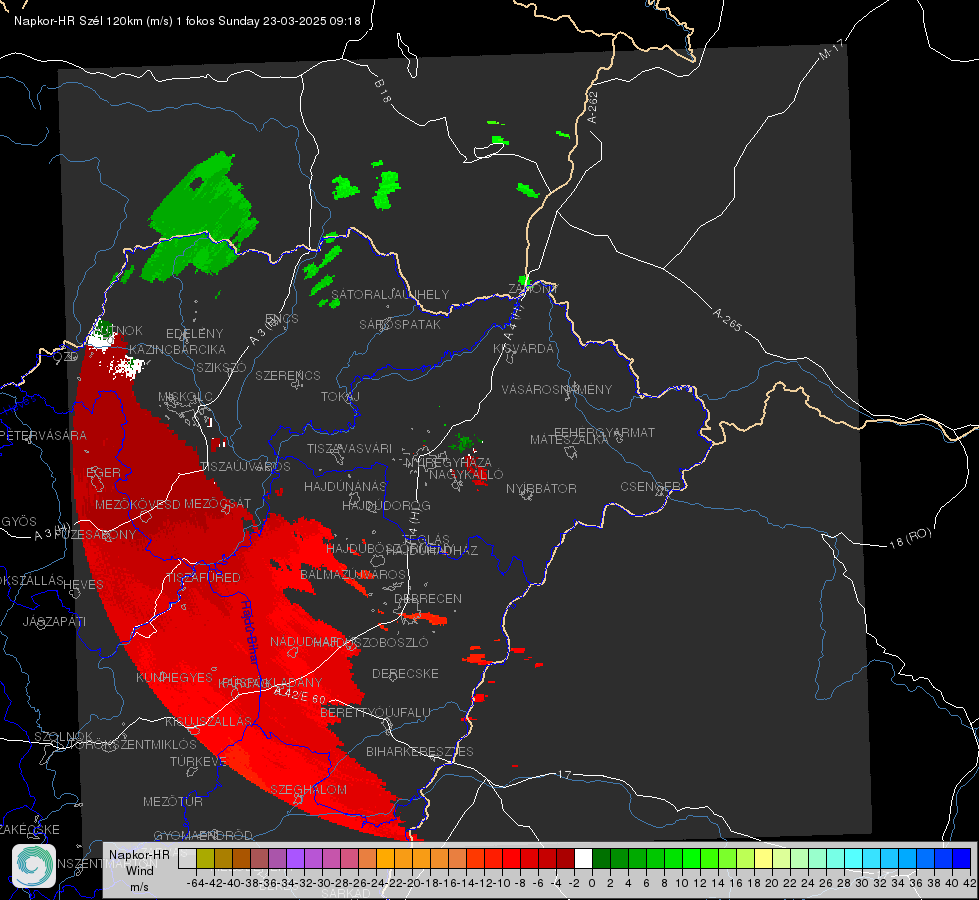The image size is (979, 900).
Task: Click the BERETTYÓÚJFALU label
Action: pyautogui.click(x=375, y=712)
